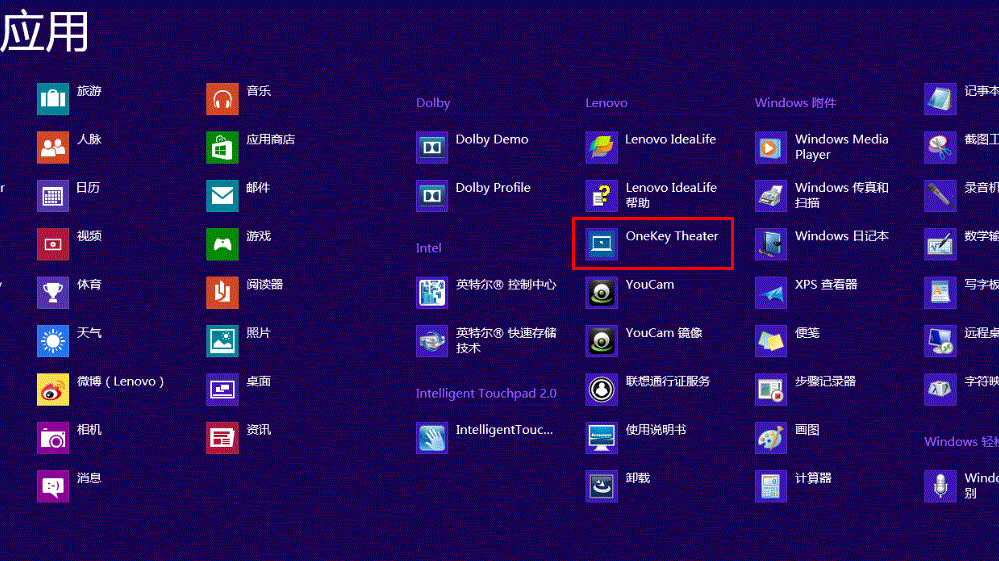Launch the YouCam 镜像 icon
Viewport: 999px width, 561px height.
tap(601, 341)
